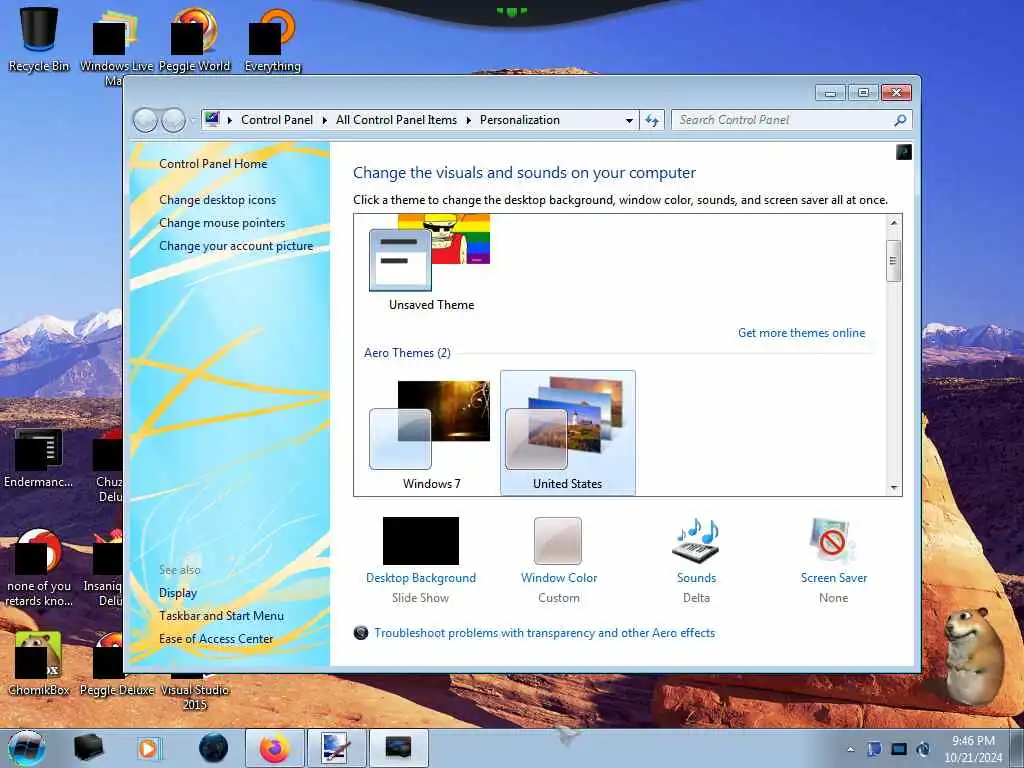Screen dimensions: 1024x768
Task: Open Windows Media Player taskbar icon
Action: (148, 748)
